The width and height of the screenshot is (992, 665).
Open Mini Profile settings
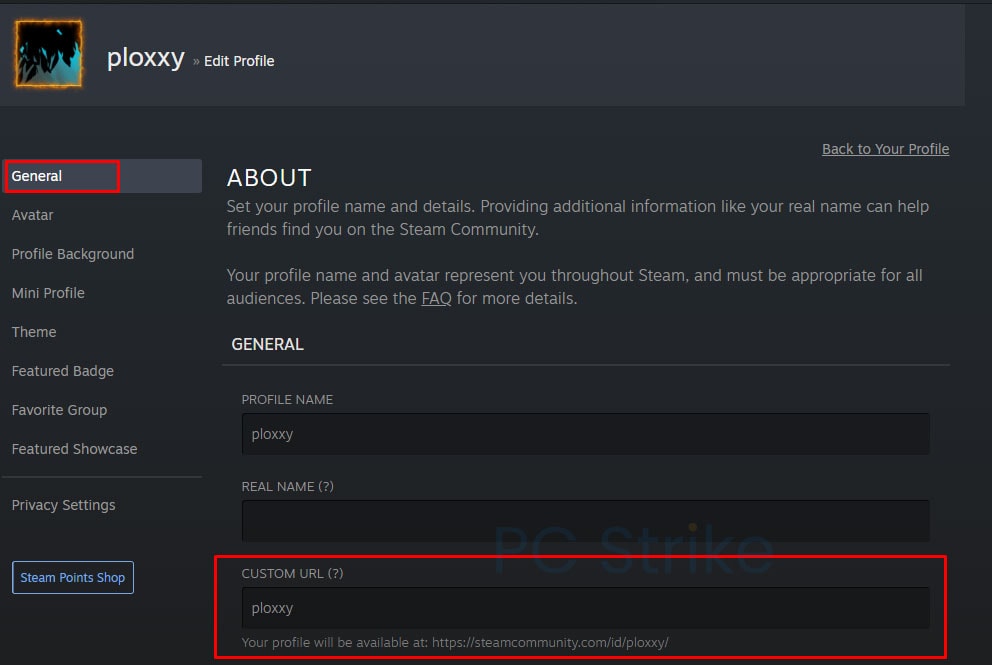tap(48, 293)
